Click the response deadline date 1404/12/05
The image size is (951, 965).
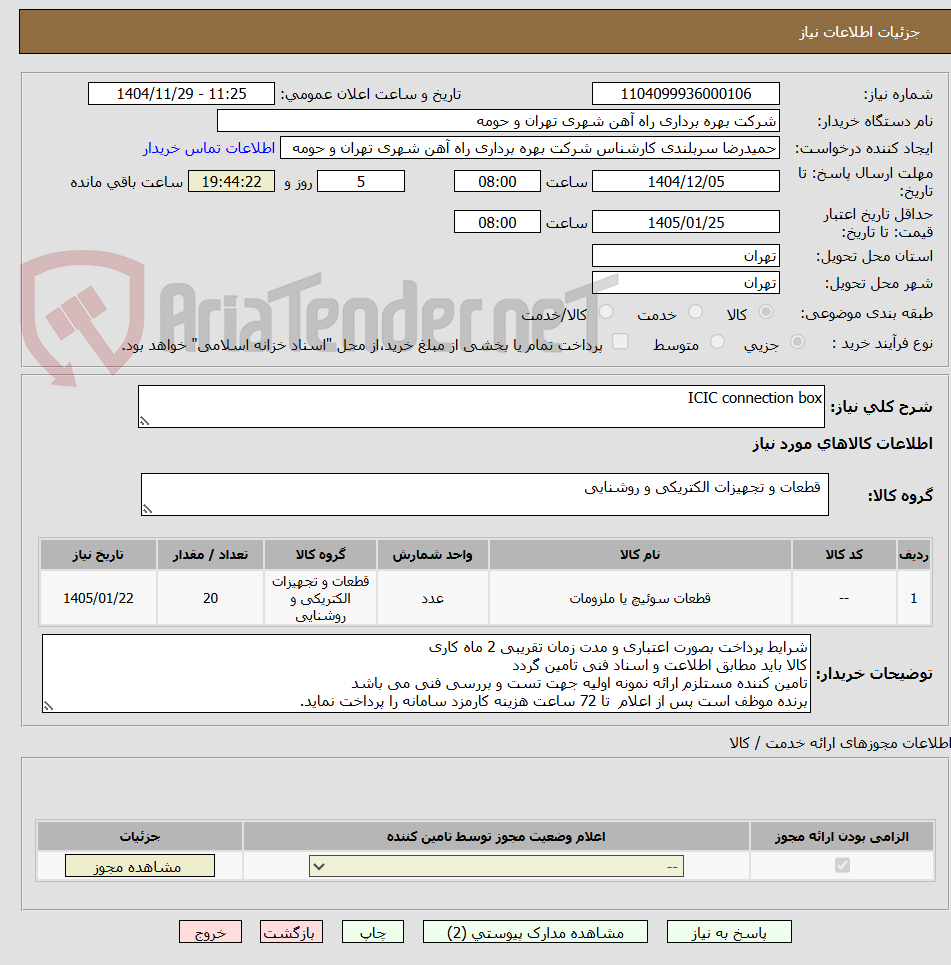(x=686, y=182)
